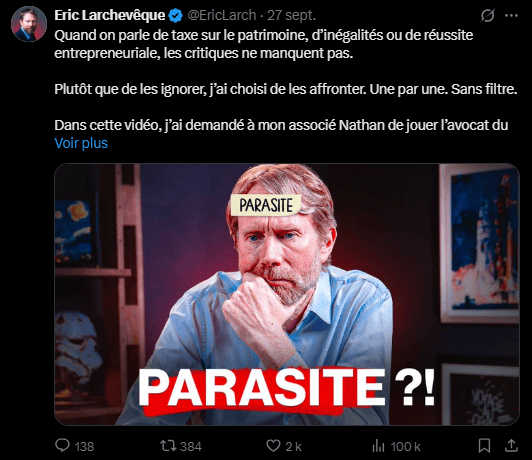Play the PARASITE ?! video thumbnail
Screen dimensions: 532x460
pos(287,294)
